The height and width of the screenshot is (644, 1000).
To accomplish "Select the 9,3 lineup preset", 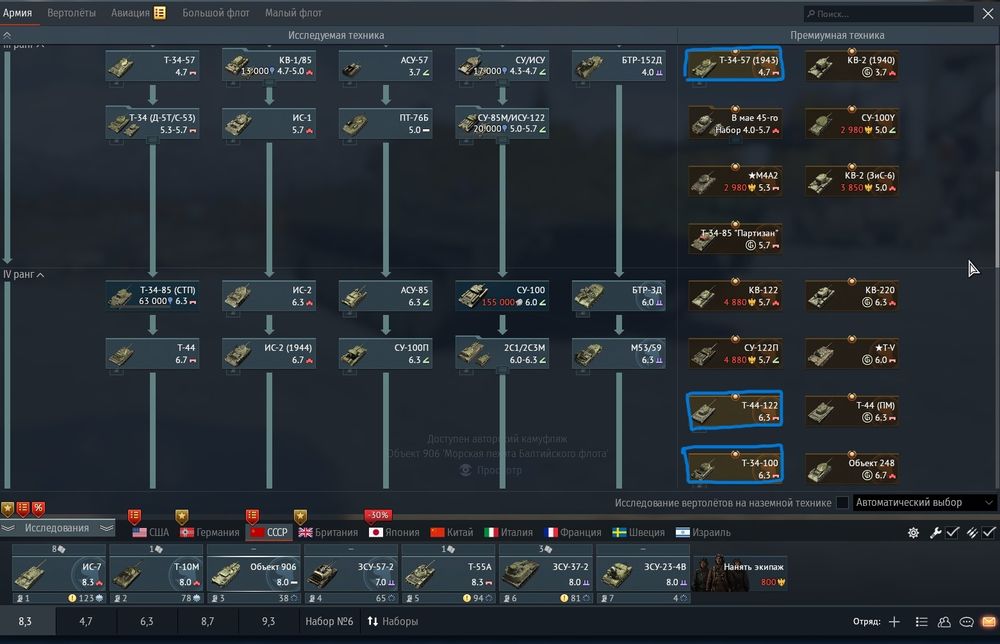I will (268, 622).
